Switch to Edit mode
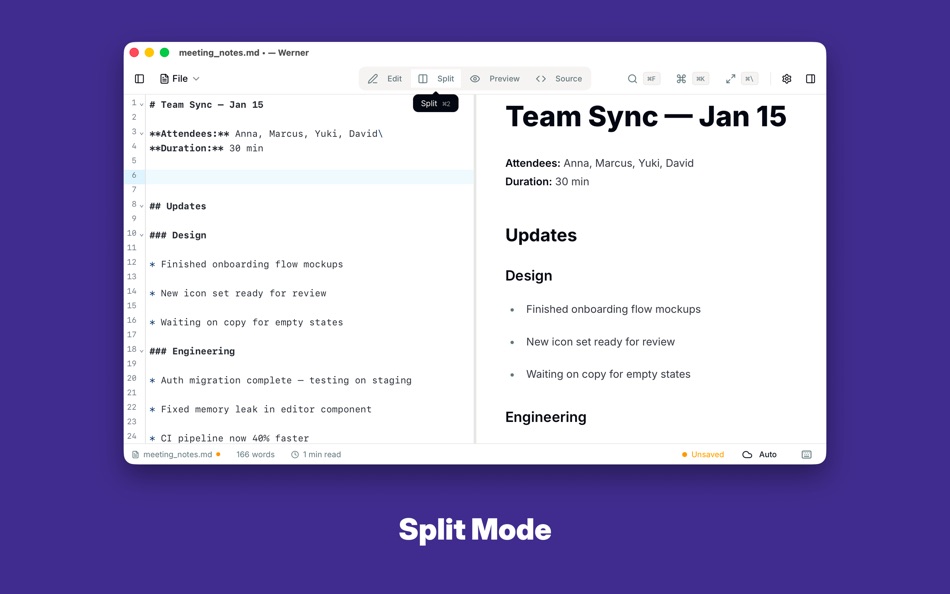The width and height of the screenshot is (950, 594). coord(385,79)
